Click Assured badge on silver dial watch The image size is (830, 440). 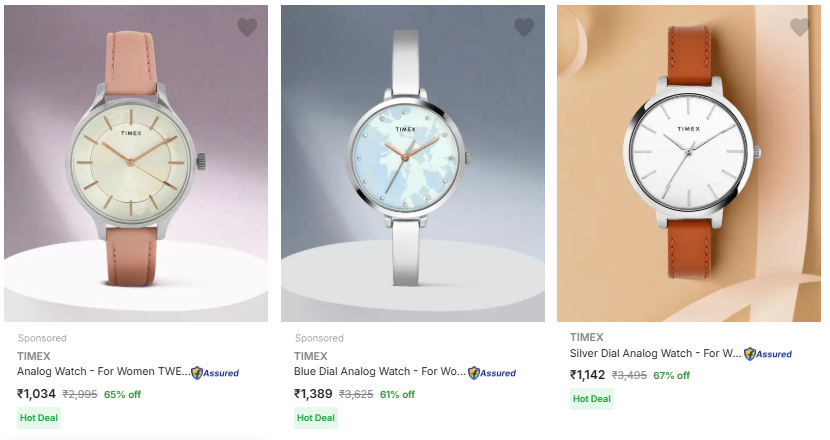coord(768,354)
